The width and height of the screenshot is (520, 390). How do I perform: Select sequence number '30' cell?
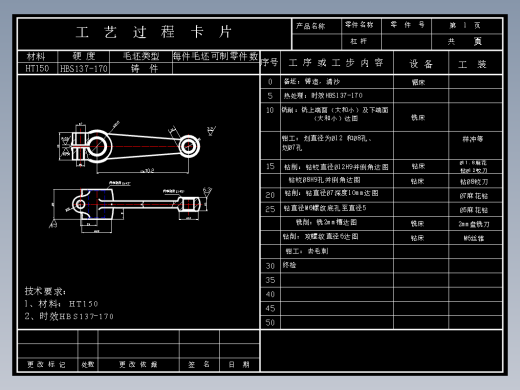tap(270, 266)
